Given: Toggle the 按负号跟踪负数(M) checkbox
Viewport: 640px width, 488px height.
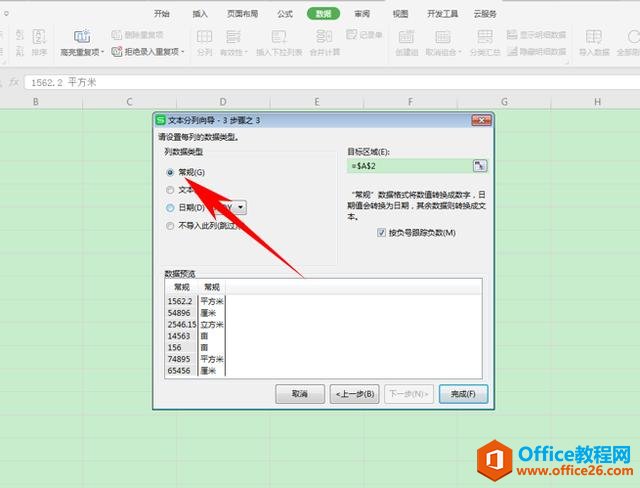Looking at the screenshot, I should (381, 233).
